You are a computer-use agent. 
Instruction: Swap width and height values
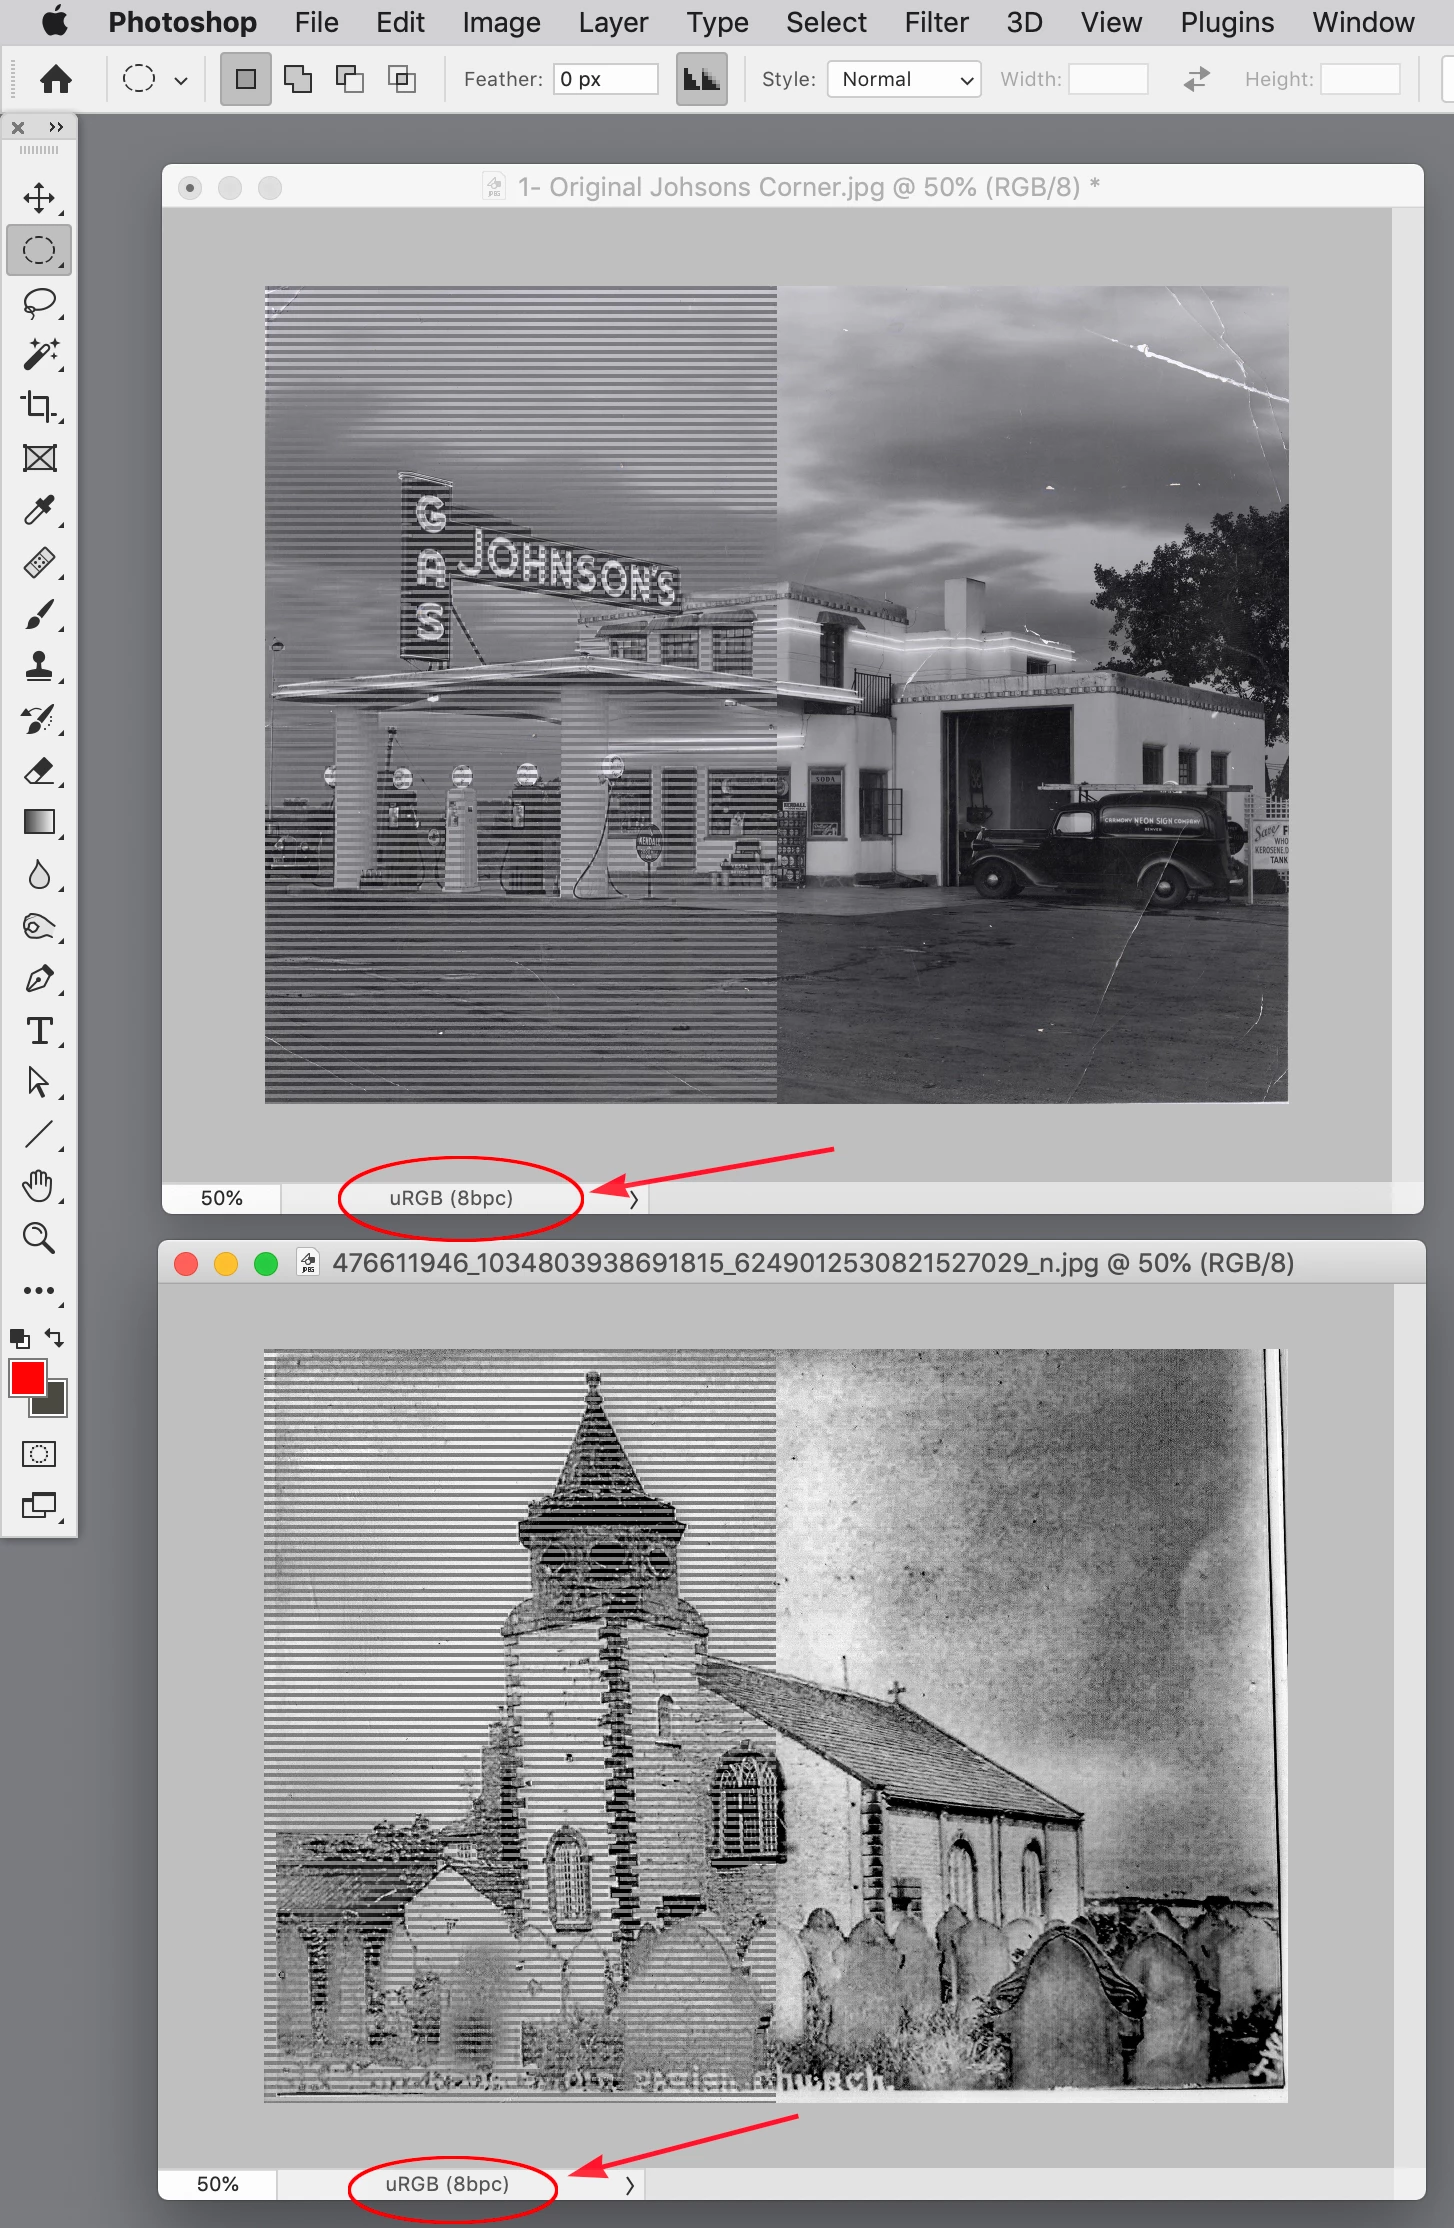(1196, 79)
